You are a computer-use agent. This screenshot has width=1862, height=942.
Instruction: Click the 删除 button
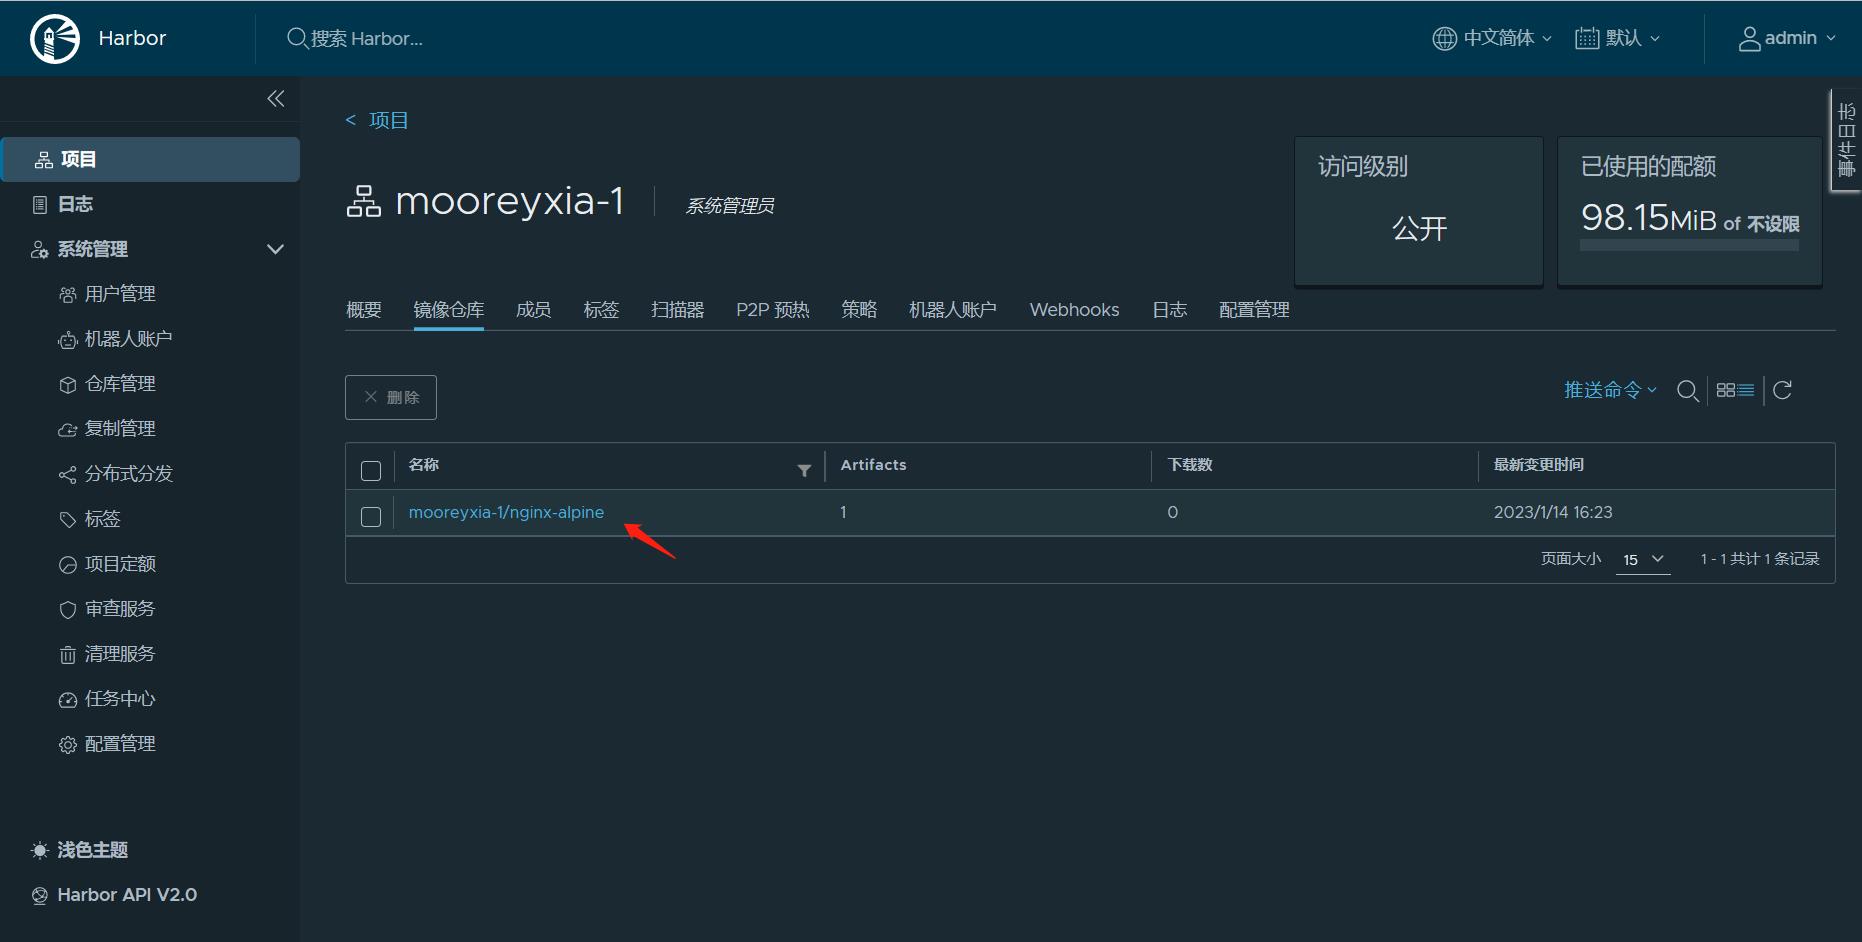click(391, 397)
